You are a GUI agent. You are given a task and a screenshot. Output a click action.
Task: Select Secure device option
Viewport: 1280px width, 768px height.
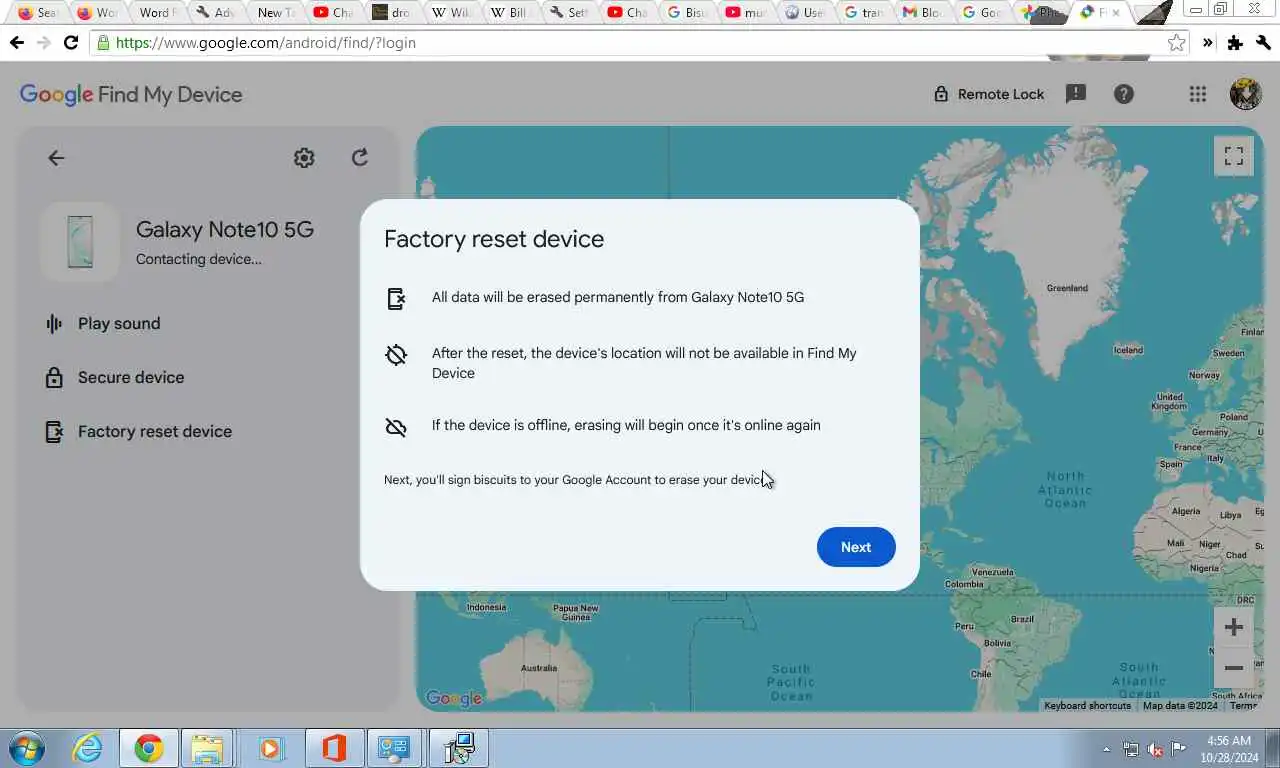[131, 377]
